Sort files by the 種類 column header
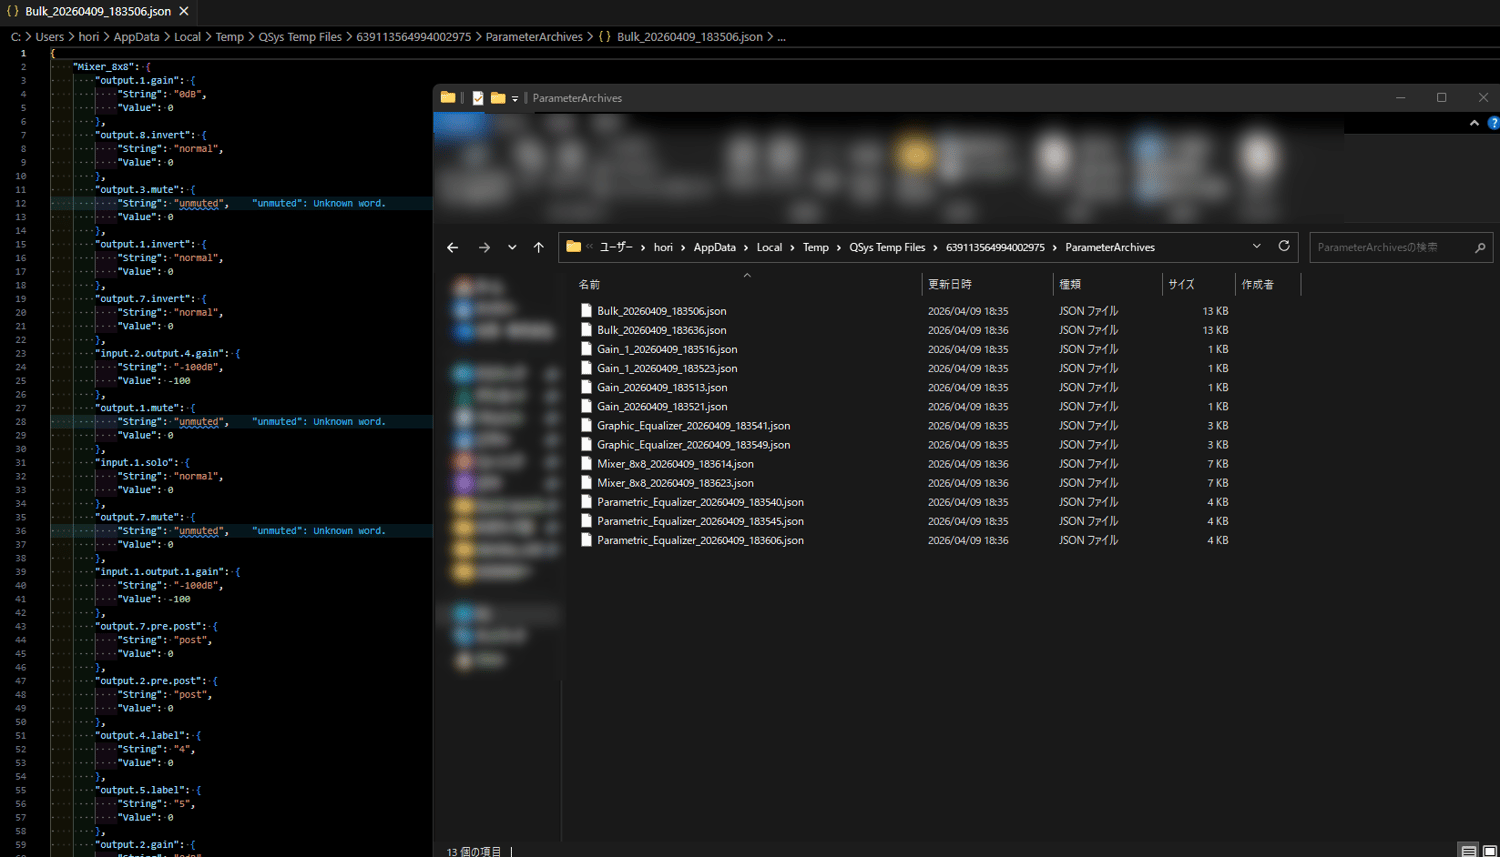Screen dimensions: 1500x857 click(x=1108, y=285)
